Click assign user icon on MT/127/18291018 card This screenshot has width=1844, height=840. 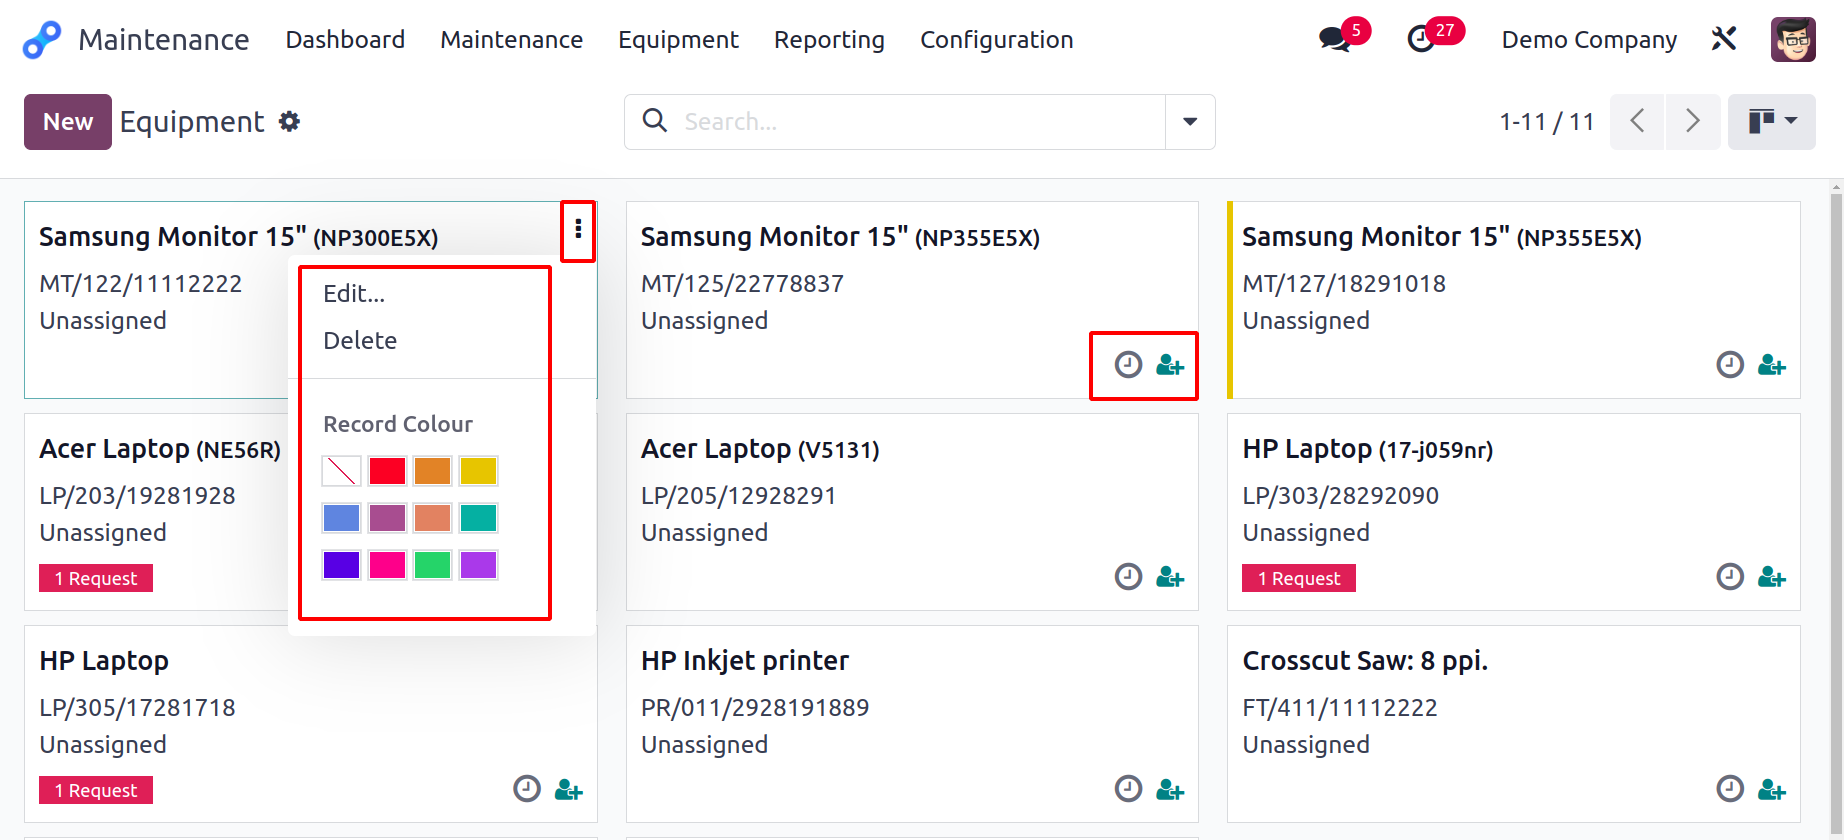1772,365
